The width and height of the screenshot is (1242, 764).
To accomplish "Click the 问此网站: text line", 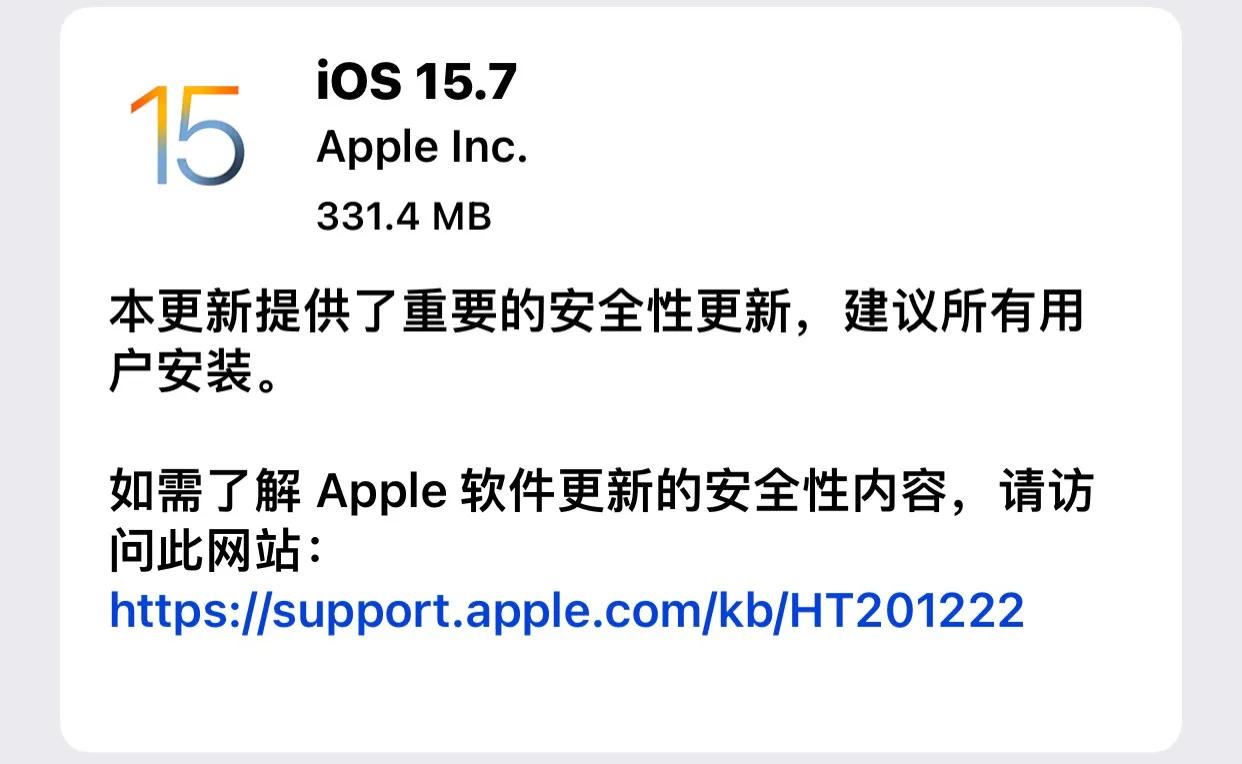I will point(217,550).
